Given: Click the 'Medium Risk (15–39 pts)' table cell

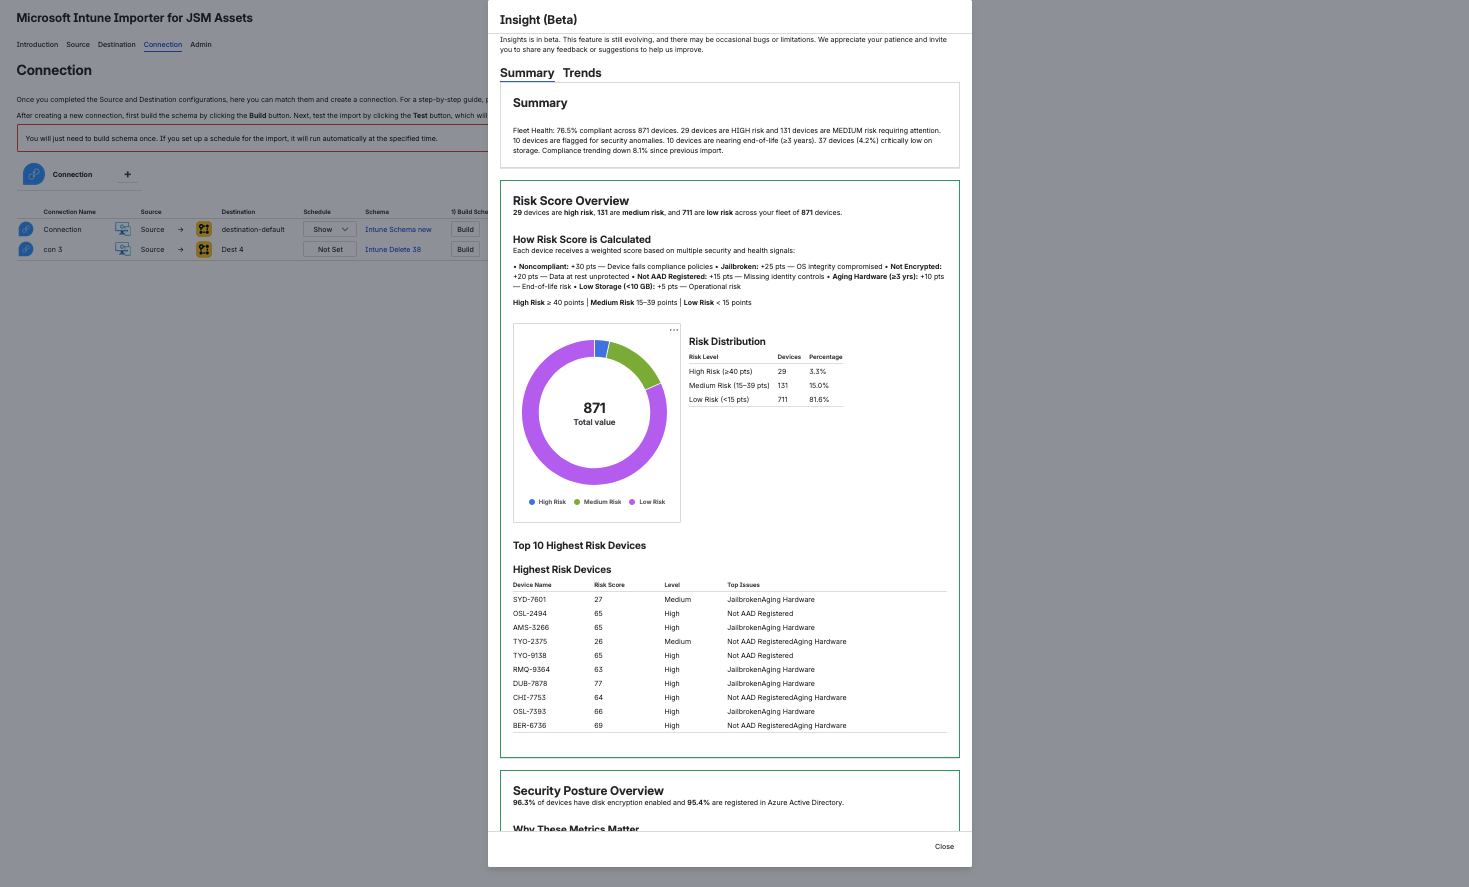Looking at the screenshot, I should pos(729,386).
